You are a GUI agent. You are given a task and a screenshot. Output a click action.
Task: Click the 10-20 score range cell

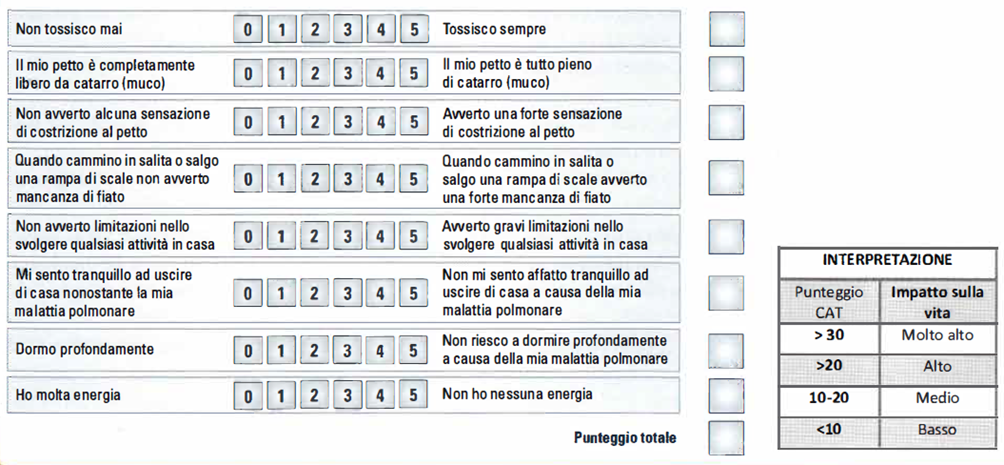pyautogui.click(x=829, y=398)
